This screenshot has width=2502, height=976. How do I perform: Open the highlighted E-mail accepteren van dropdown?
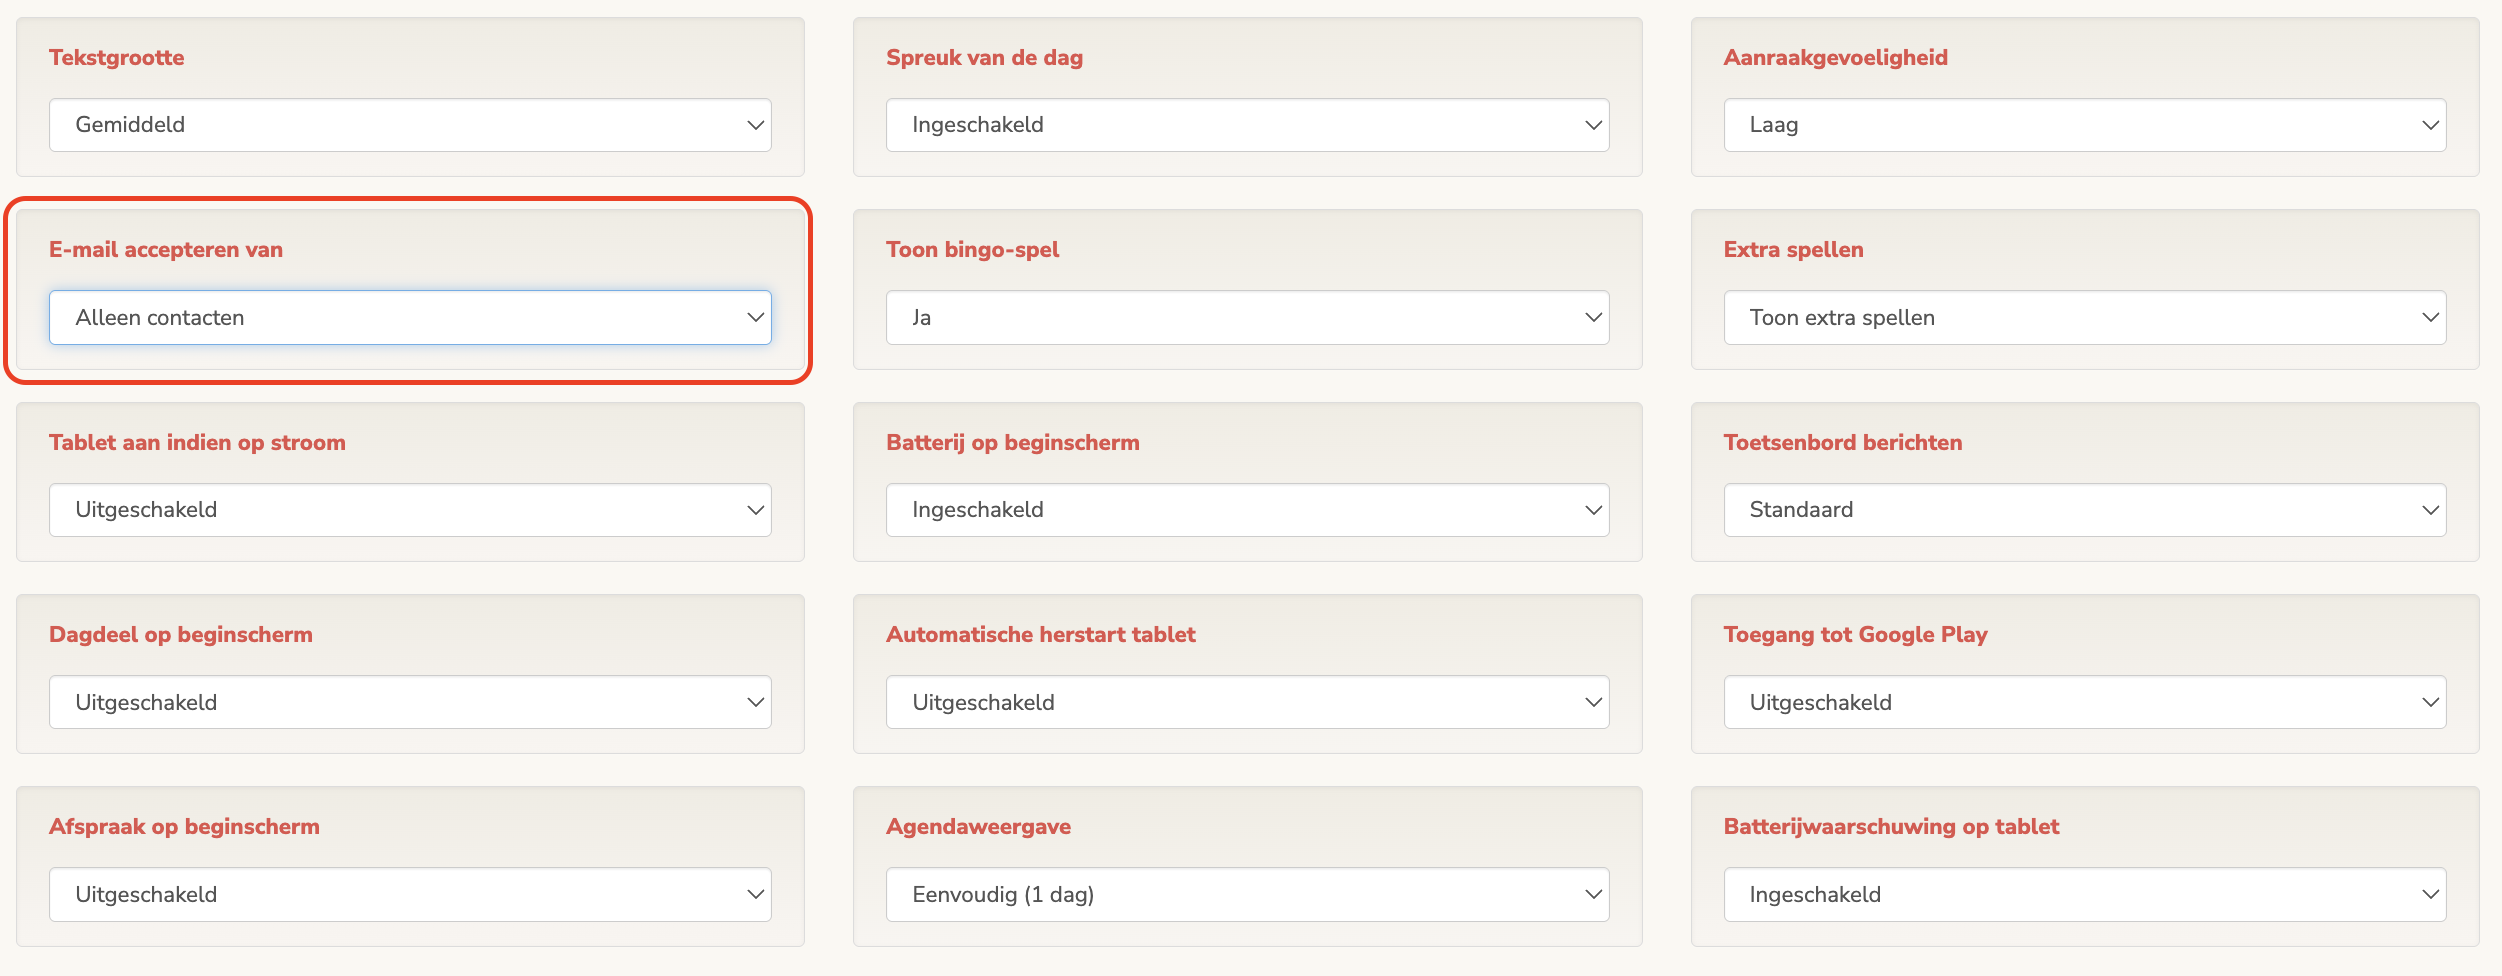(x=410, y=317)
